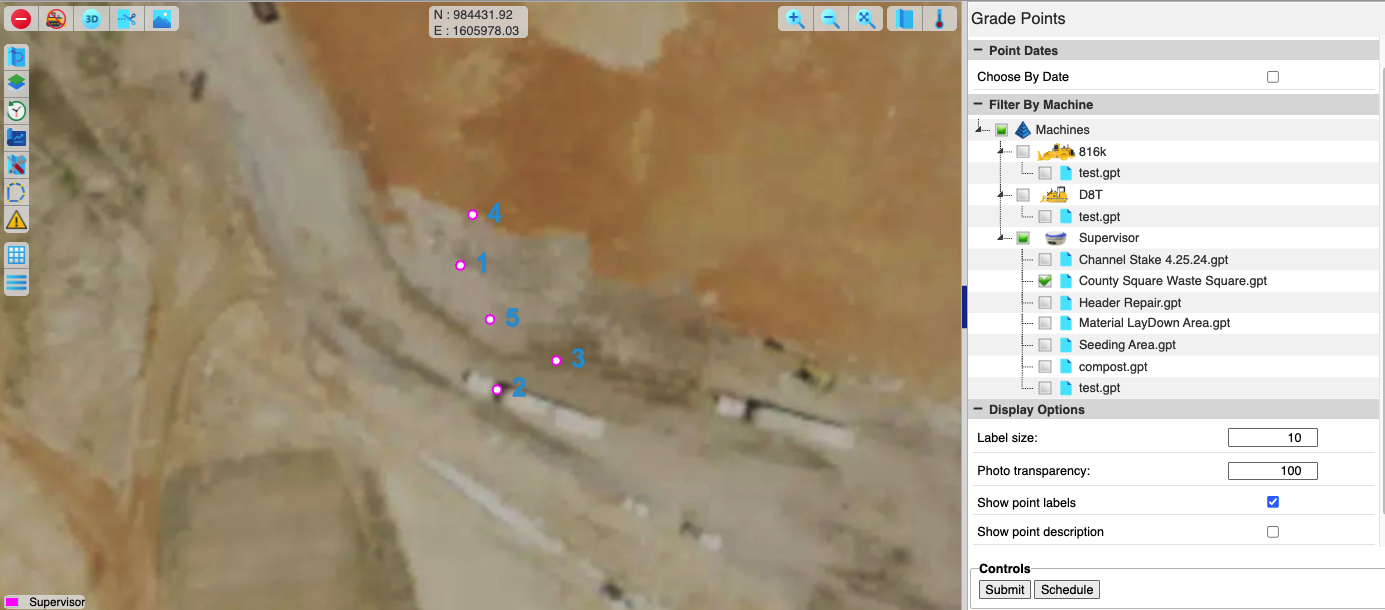Click file icon beside Header Repair.gpt
Screen dimensions: 1385x610
click(x=1066, y=302)
